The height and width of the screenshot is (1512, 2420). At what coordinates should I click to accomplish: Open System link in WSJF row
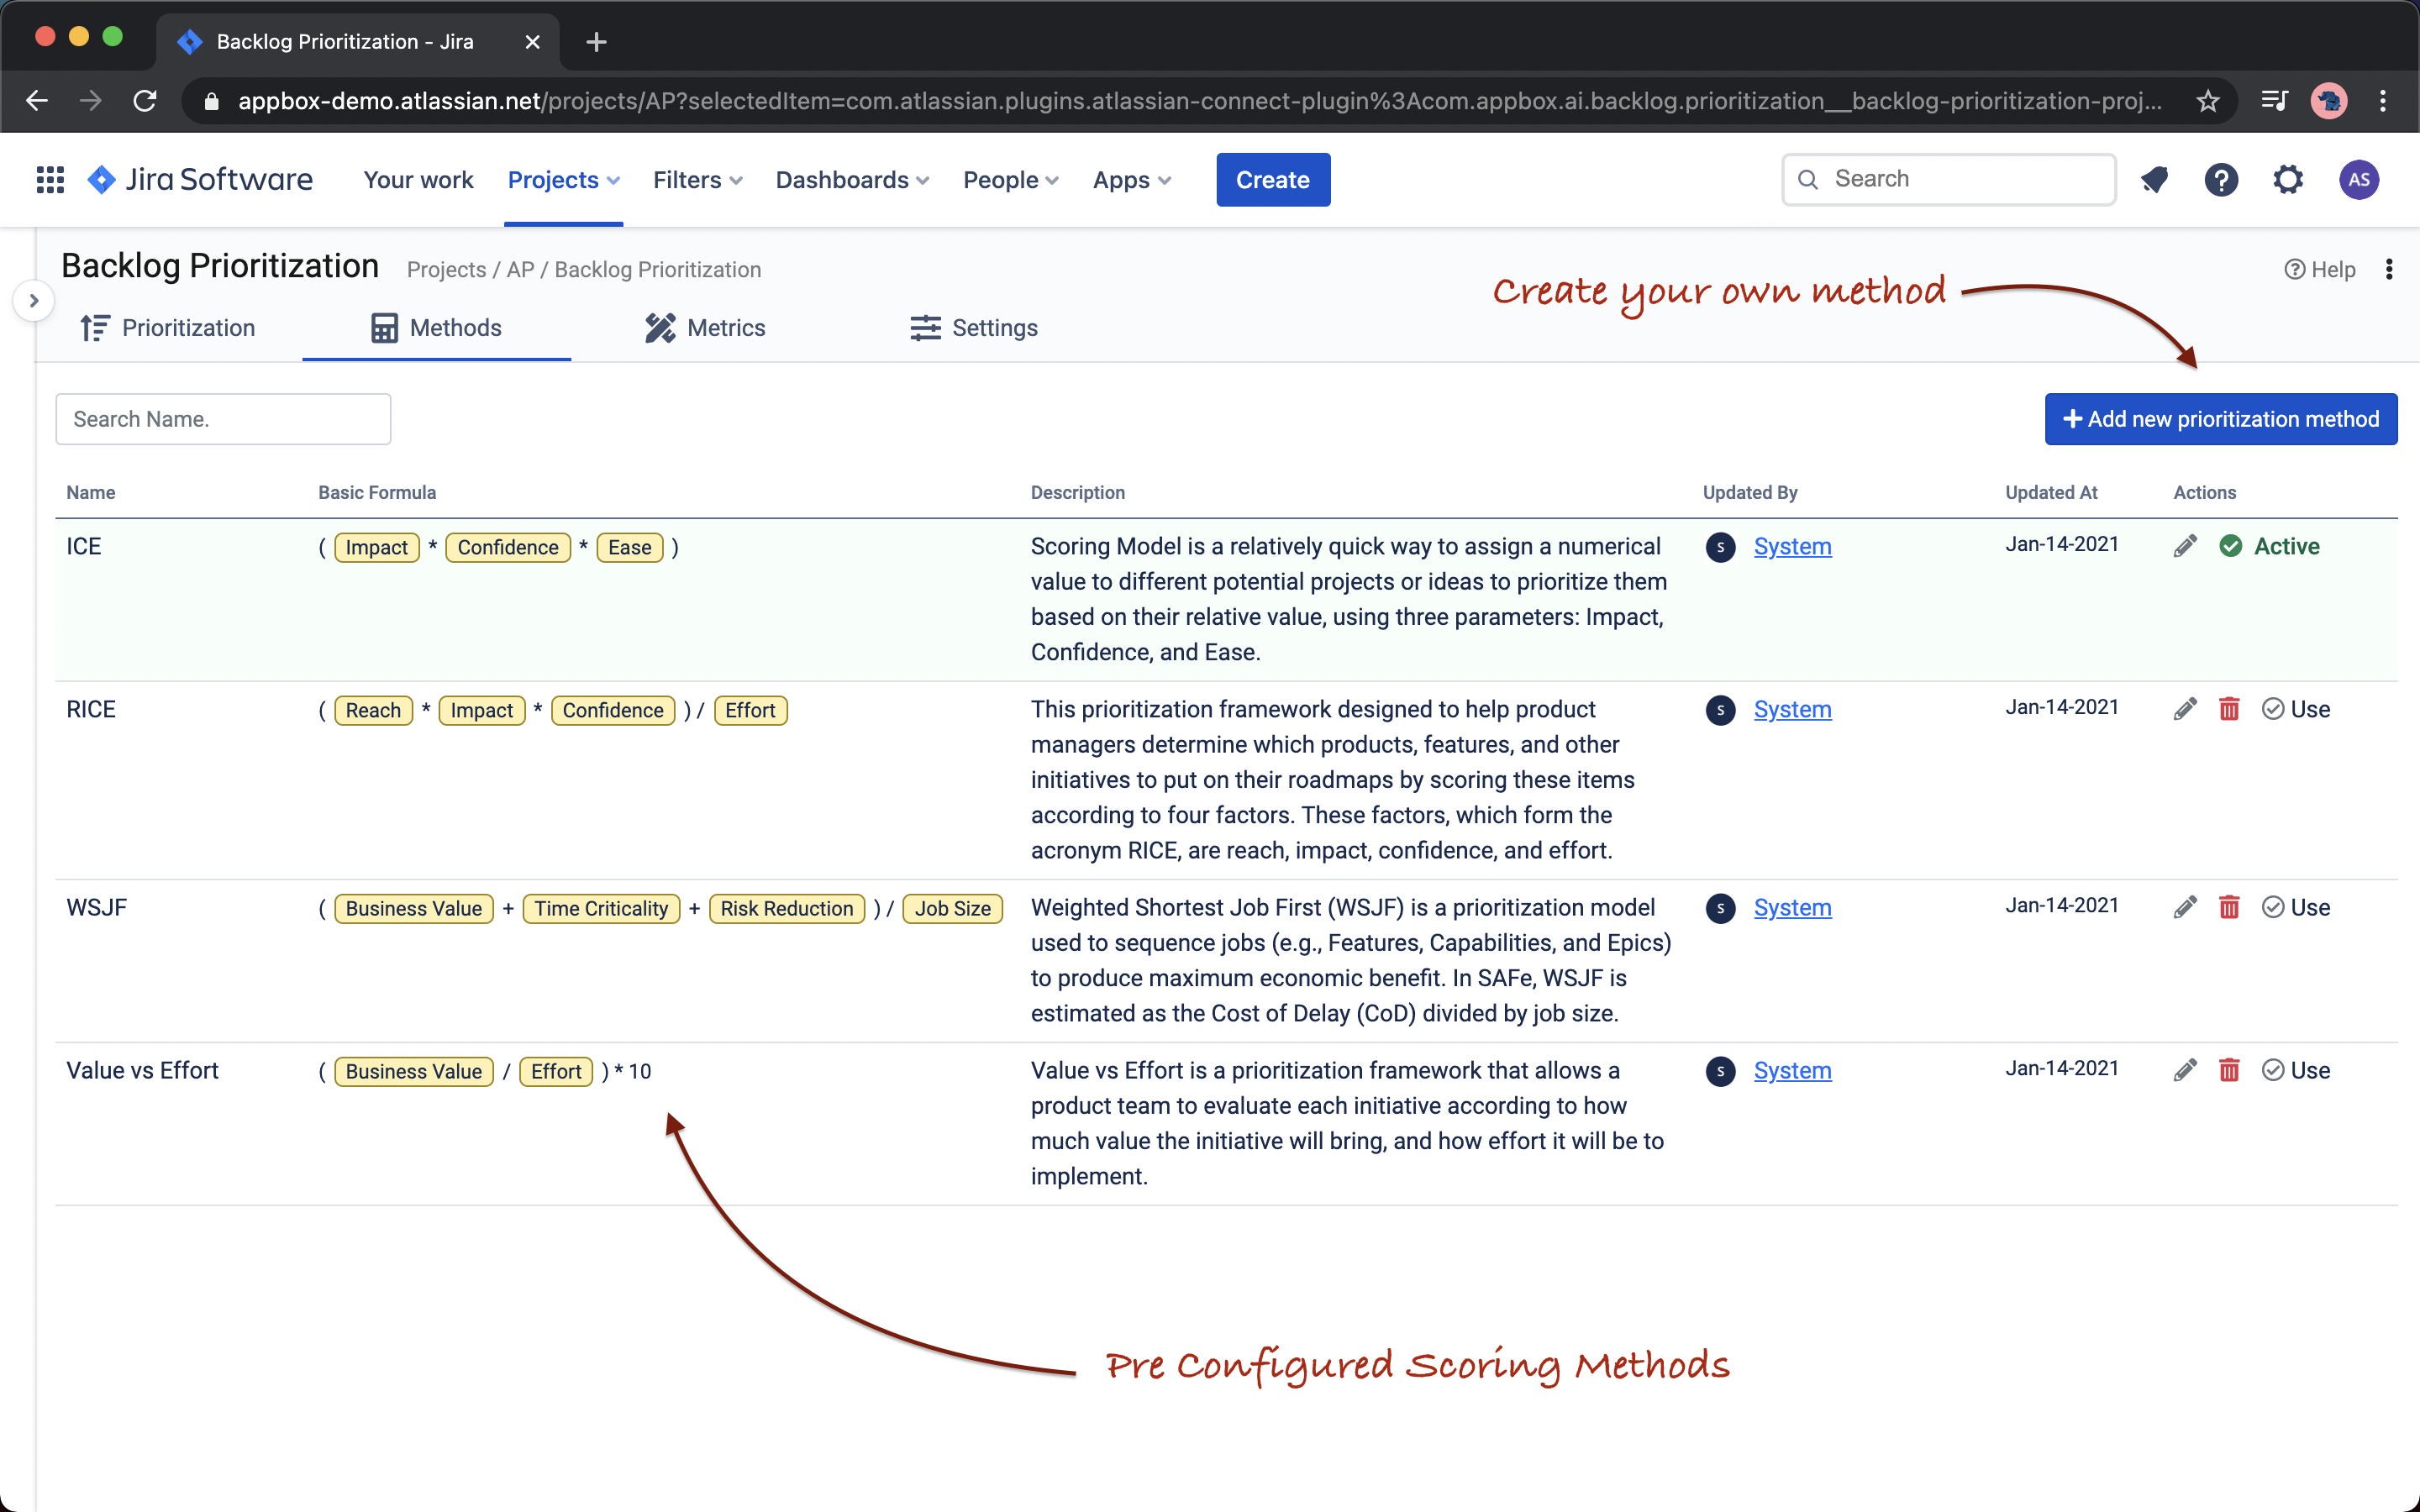(x=1792, y=907)
